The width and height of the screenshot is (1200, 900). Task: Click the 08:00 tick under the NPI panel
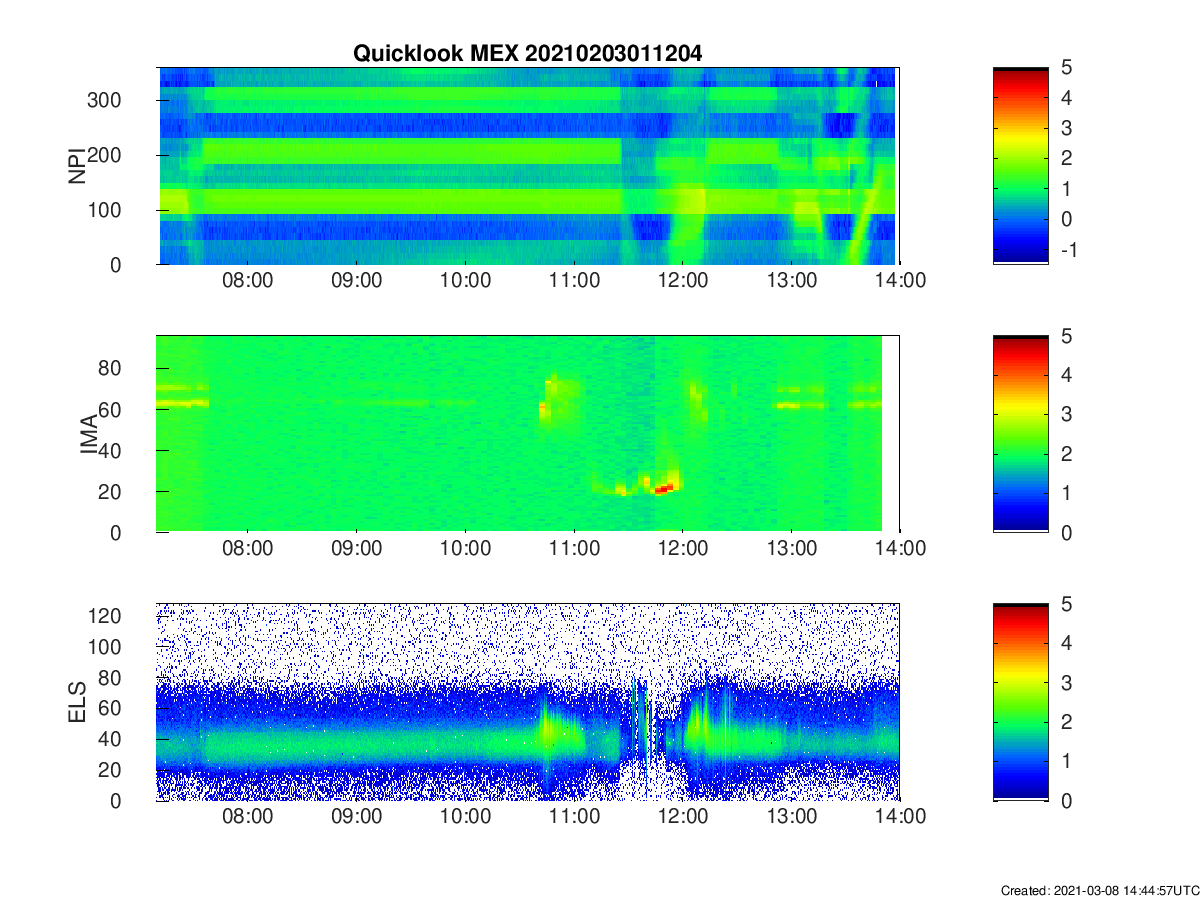pos(248,281)
